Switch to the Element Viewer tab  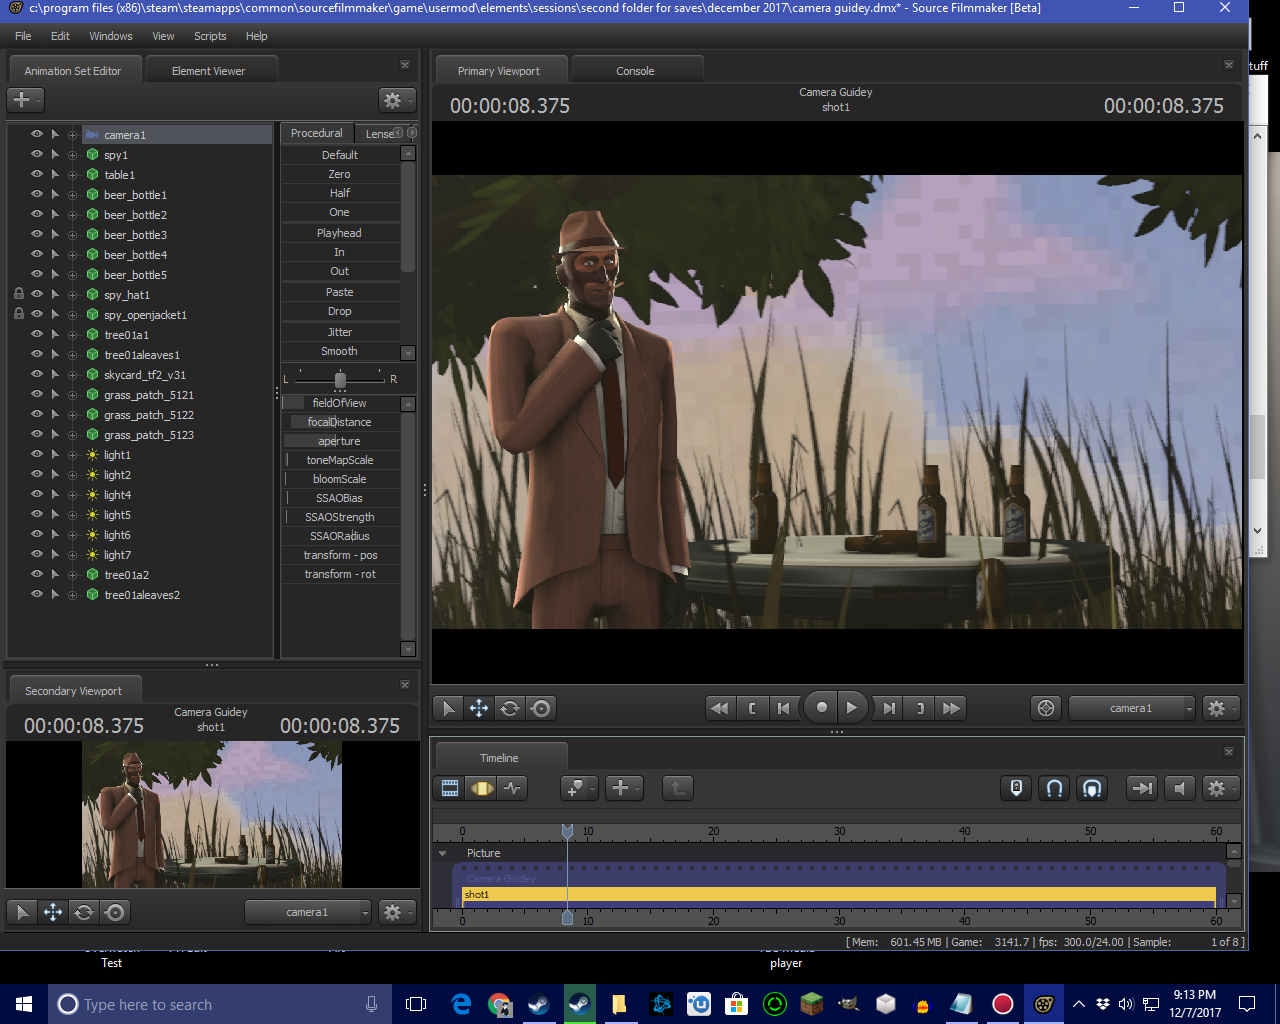coord(208,71)
